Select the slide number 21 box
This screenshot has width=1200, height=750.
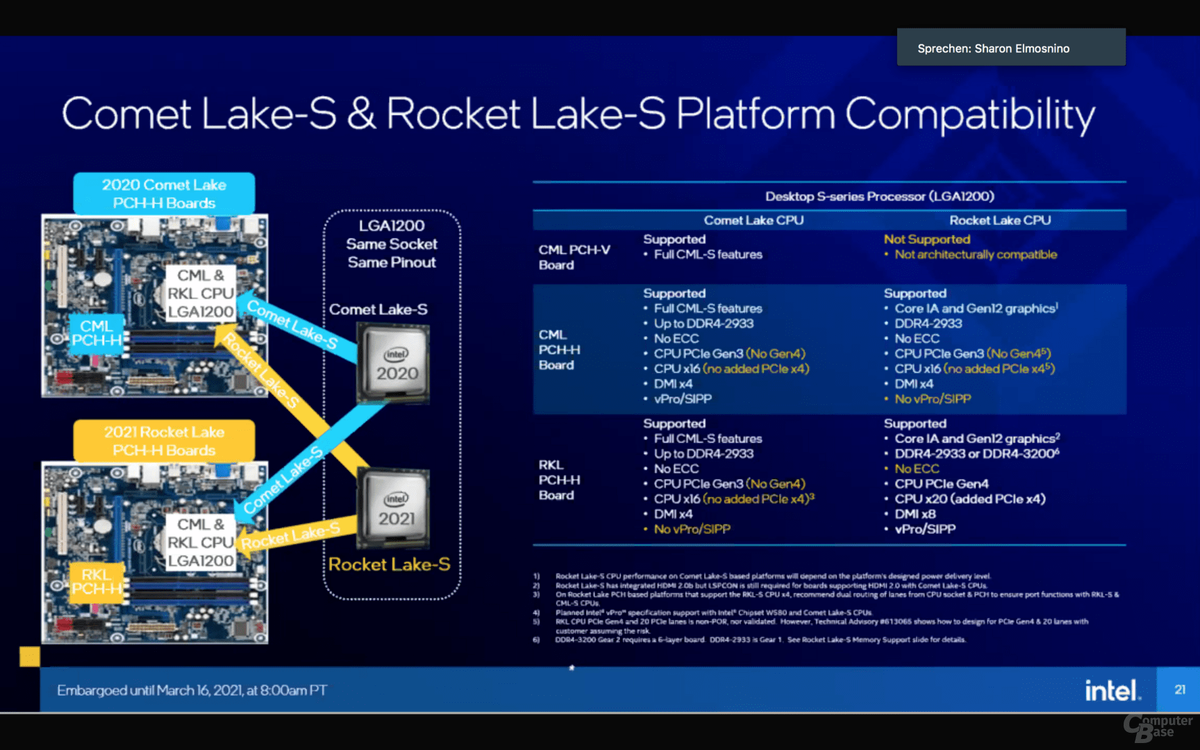tap(1180, 690)
